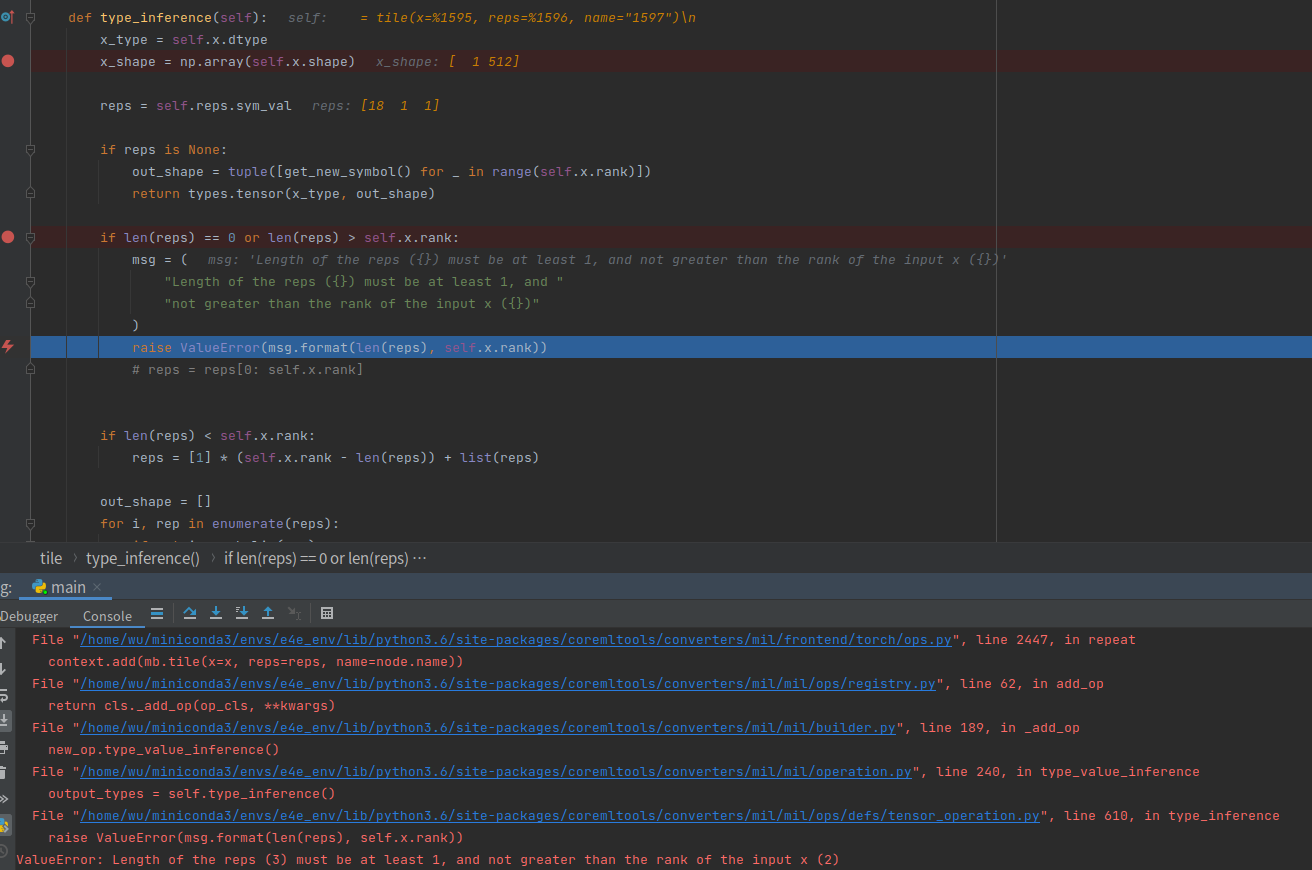This screenshot has height=870, width=1312.
Task: Click the Step Over icon in the debugger toolbar
Action: click(x=190, y=613)
